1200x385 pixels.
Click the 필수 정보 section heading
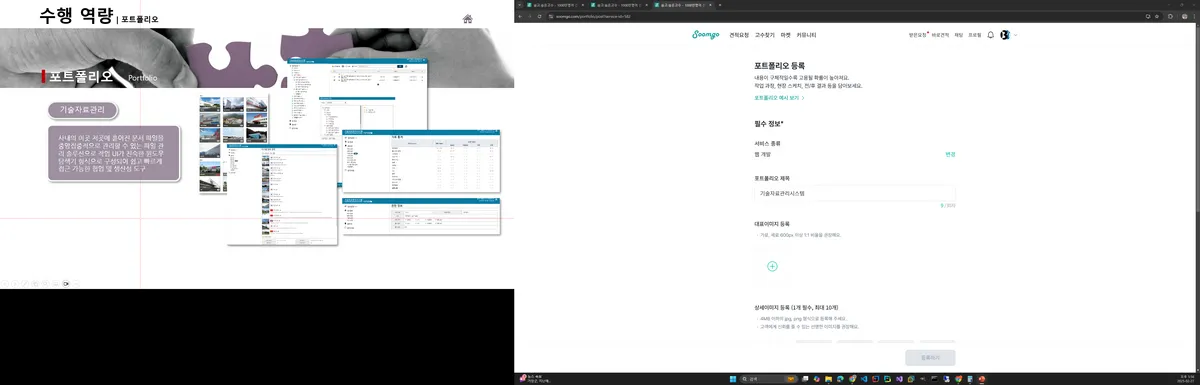pyautogui.click(x=768, y=123)
